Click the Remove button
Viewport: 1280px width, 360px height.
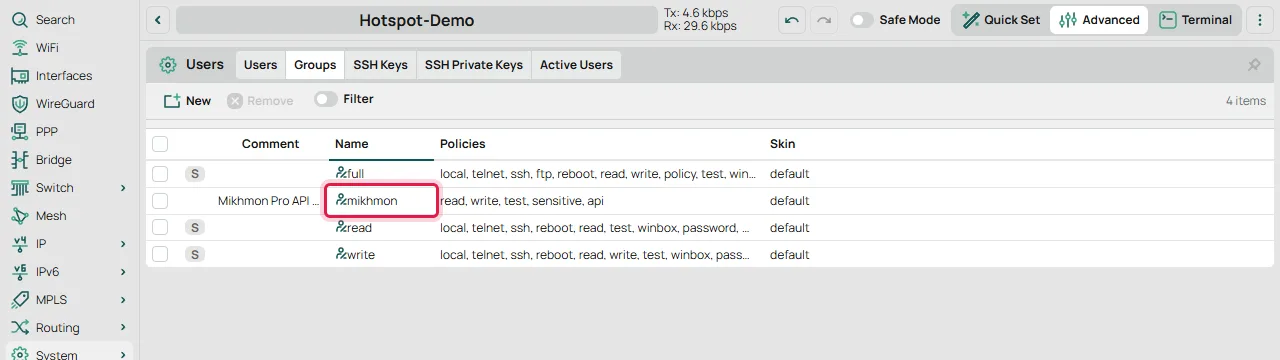point(260,100)
